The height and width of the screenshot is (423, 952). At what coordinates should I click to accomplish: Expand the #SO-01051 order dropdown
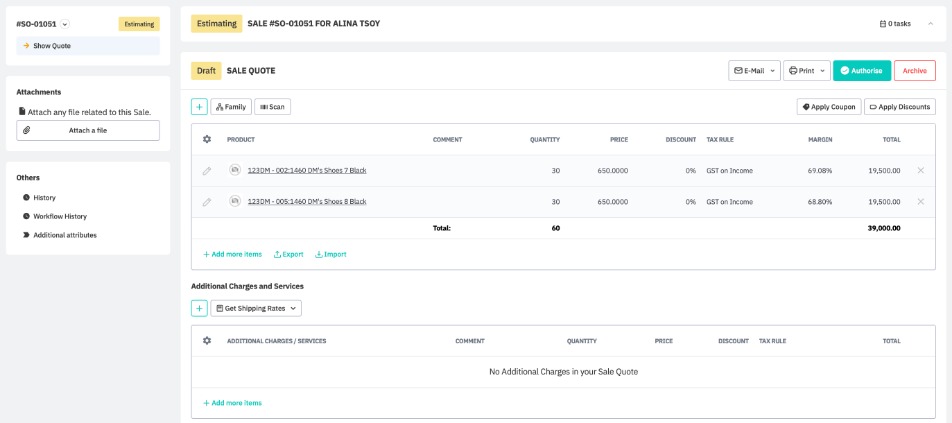[65, 24]
